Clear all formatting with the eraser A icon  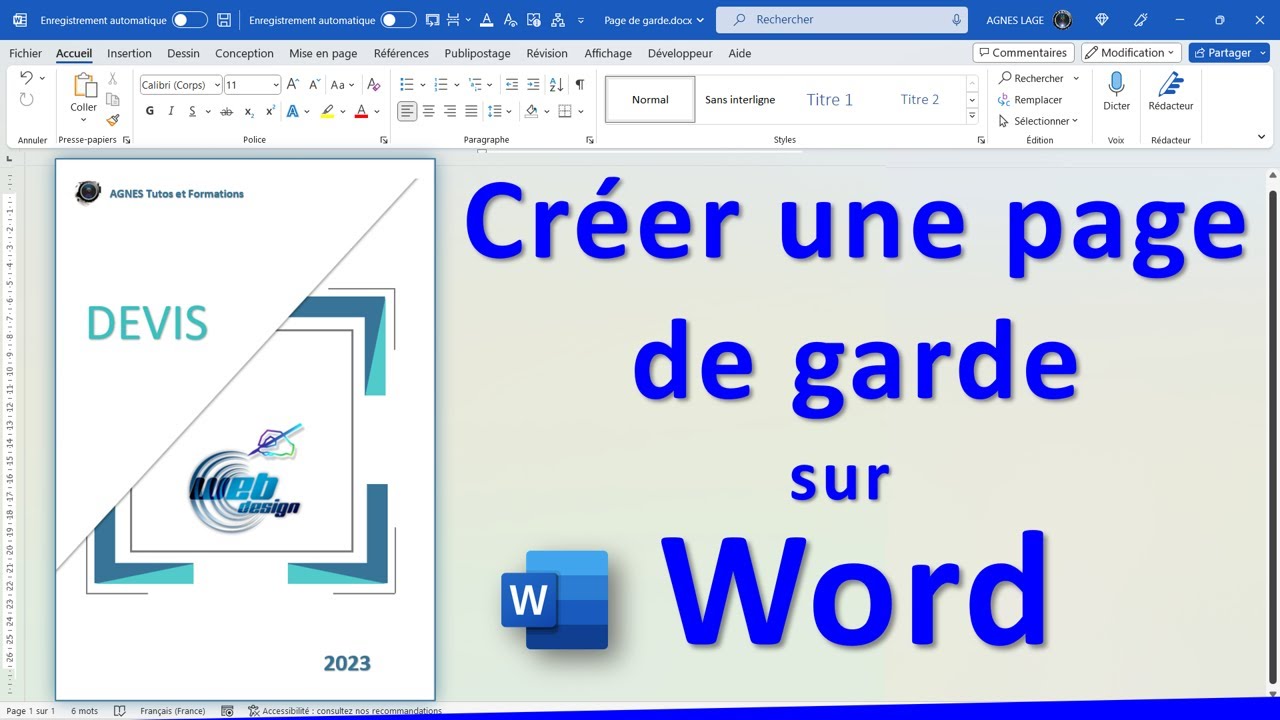click(373, 85)
